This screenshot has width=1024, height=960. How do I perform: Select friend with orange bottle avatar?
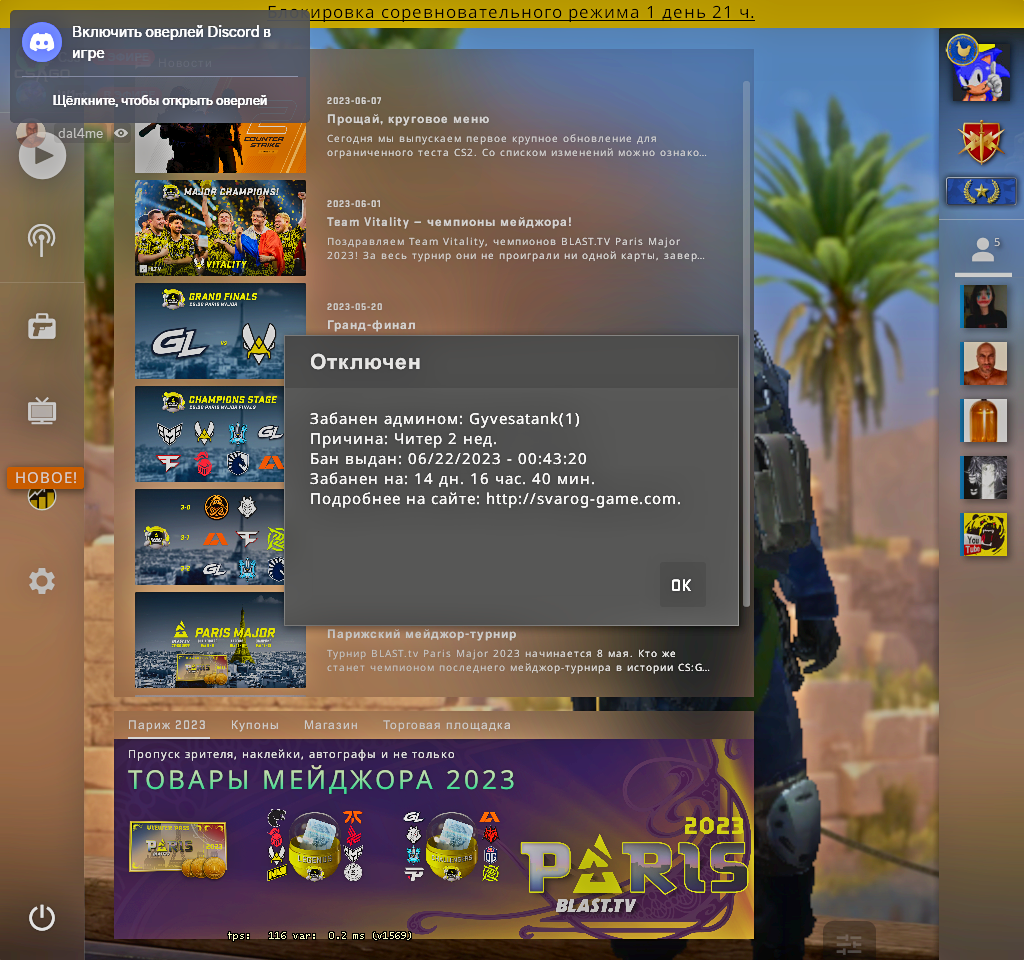(x=984, y=420)
